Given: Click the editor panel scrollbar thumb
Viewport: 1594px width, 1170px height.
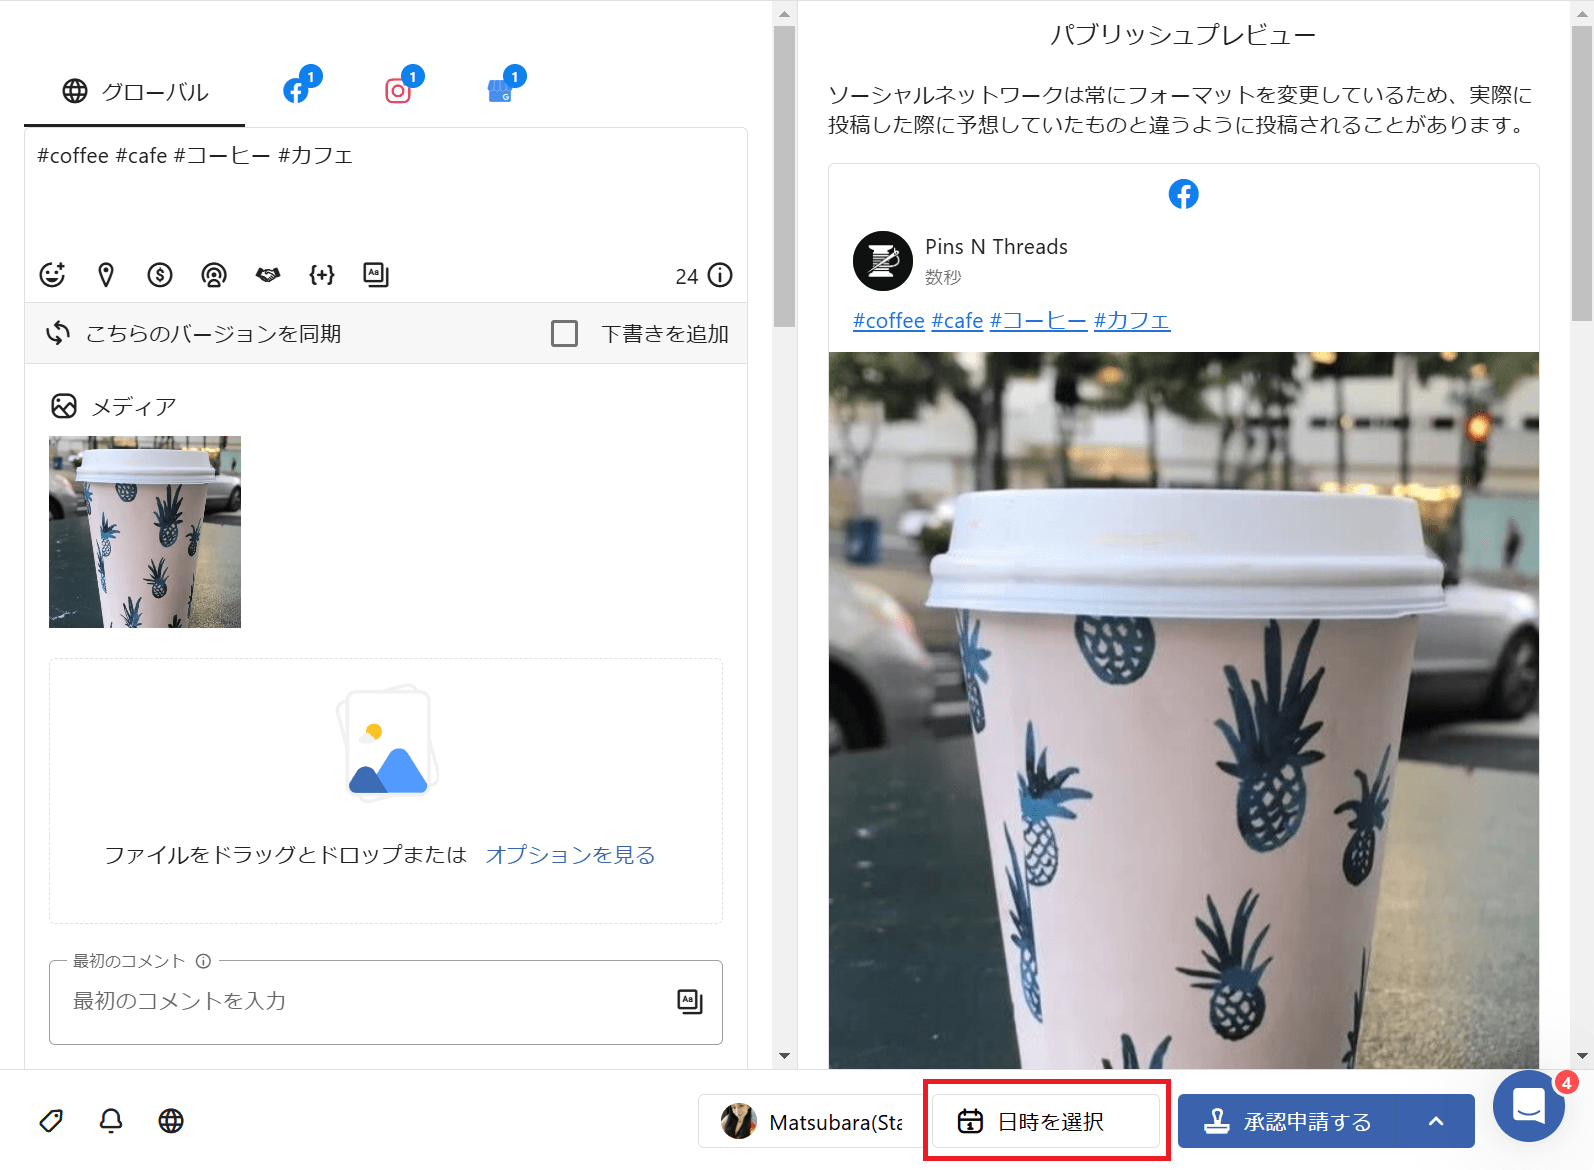Looking at the screenshot, I should [x=785, y=176].
